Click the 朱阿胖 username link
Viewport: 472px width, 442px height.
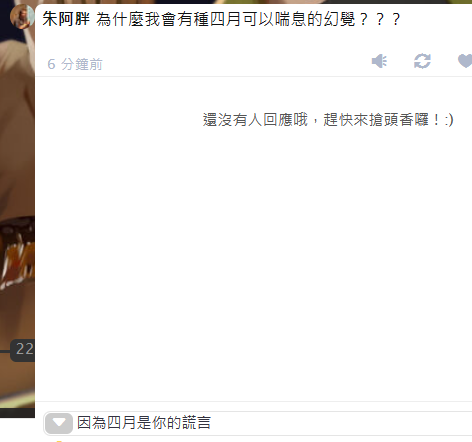[66, 19]
